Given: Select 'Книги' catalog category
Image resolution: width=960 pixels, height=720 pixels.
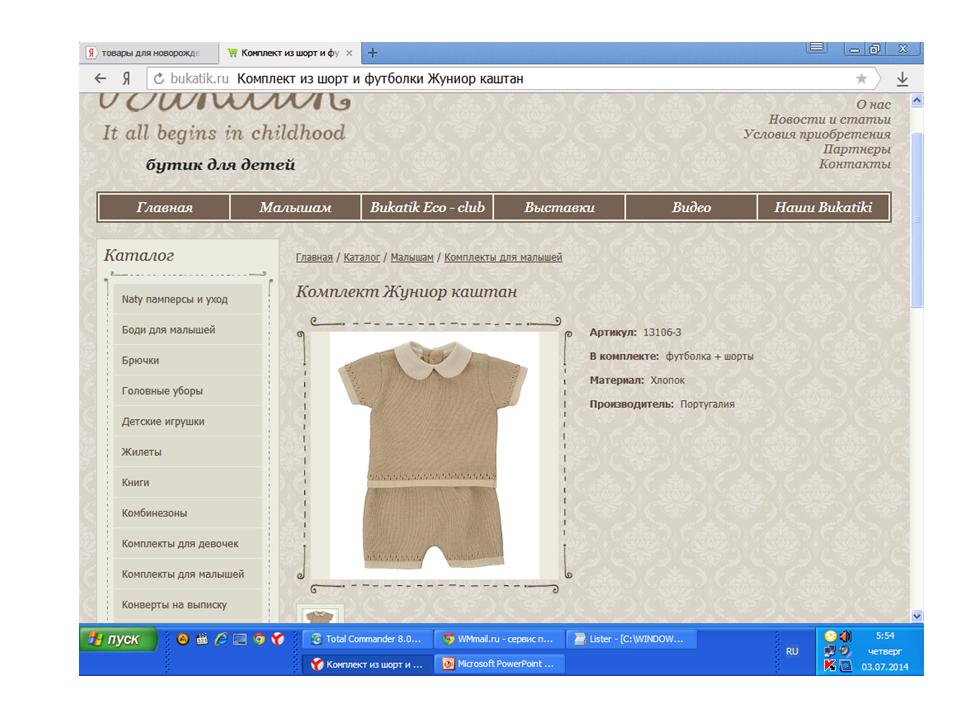Looking at the screenshot, I should tap(187, 482).
